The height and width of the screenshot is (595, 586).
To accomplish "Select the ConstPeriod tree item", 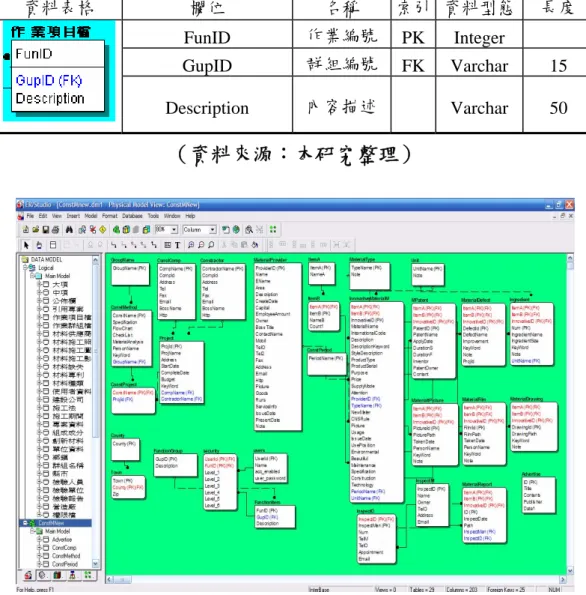I will coord(65,564).
